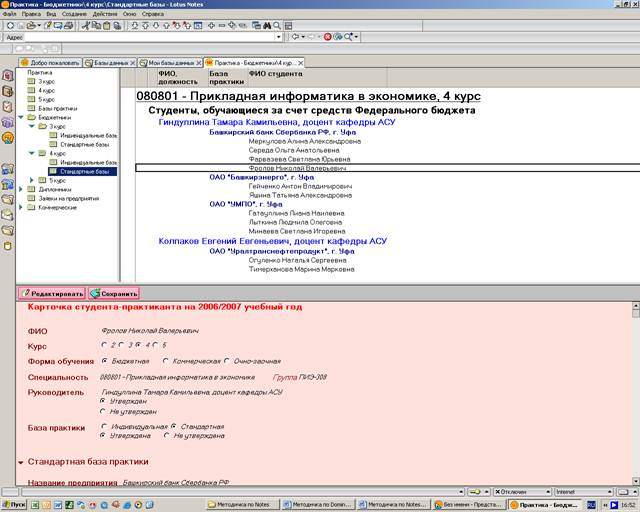Click the Expand plus icon in toolbar

click(211, 25)
